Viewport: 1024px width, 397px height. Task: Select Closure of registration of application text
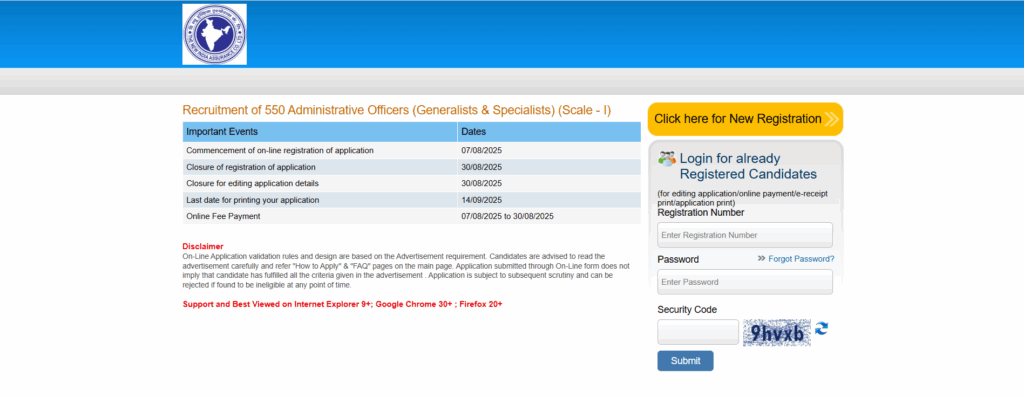click(251, 167)
